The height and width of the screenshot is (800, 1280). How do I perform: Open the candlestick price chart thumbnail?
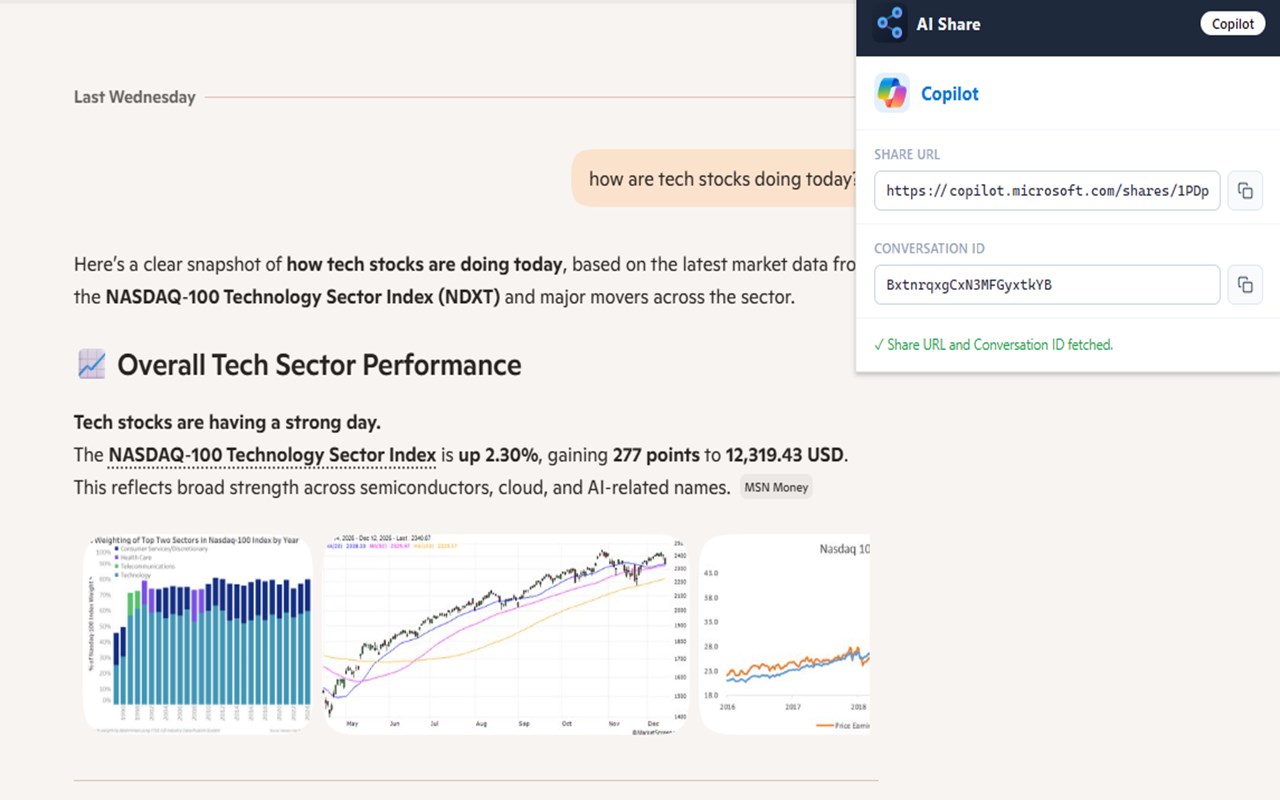point(506,635)
